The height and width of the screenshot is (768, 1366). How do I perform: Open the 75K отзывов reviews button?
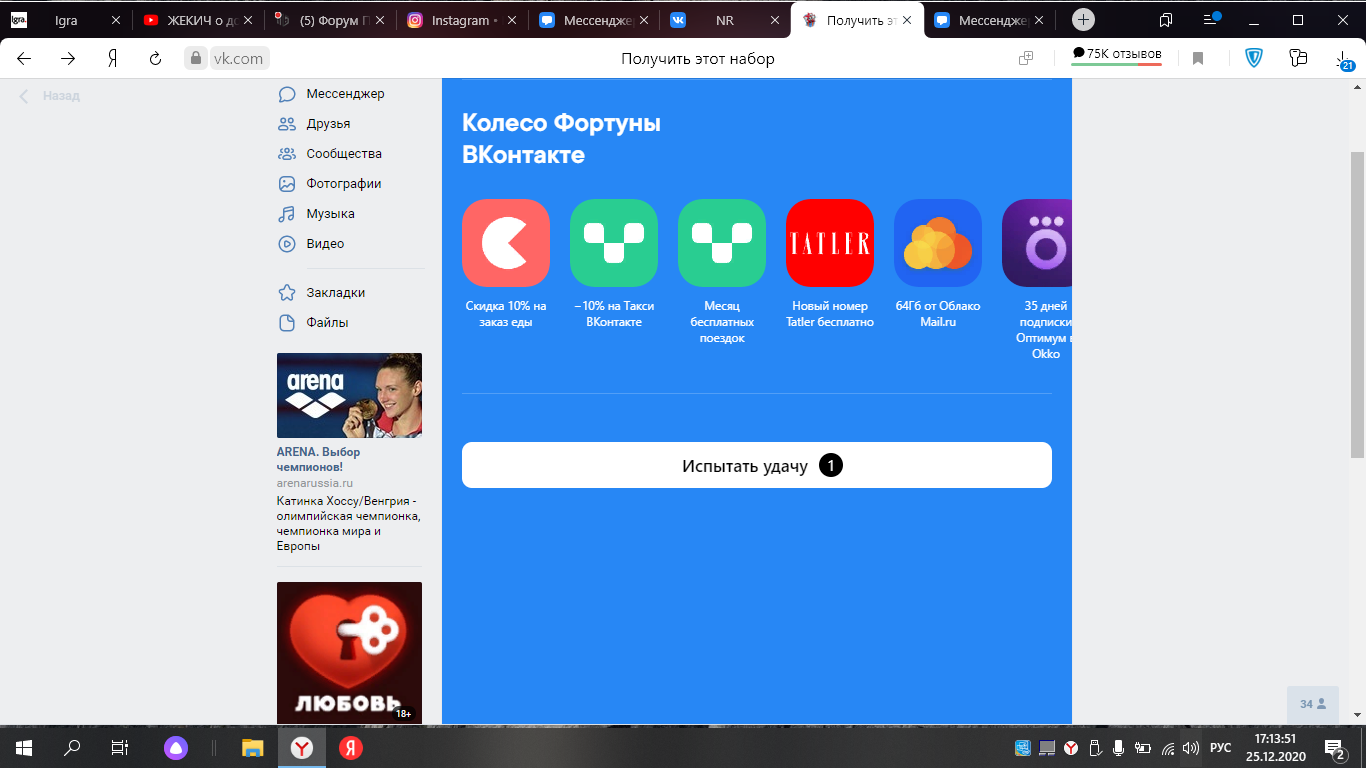(x=1117, y=56)
